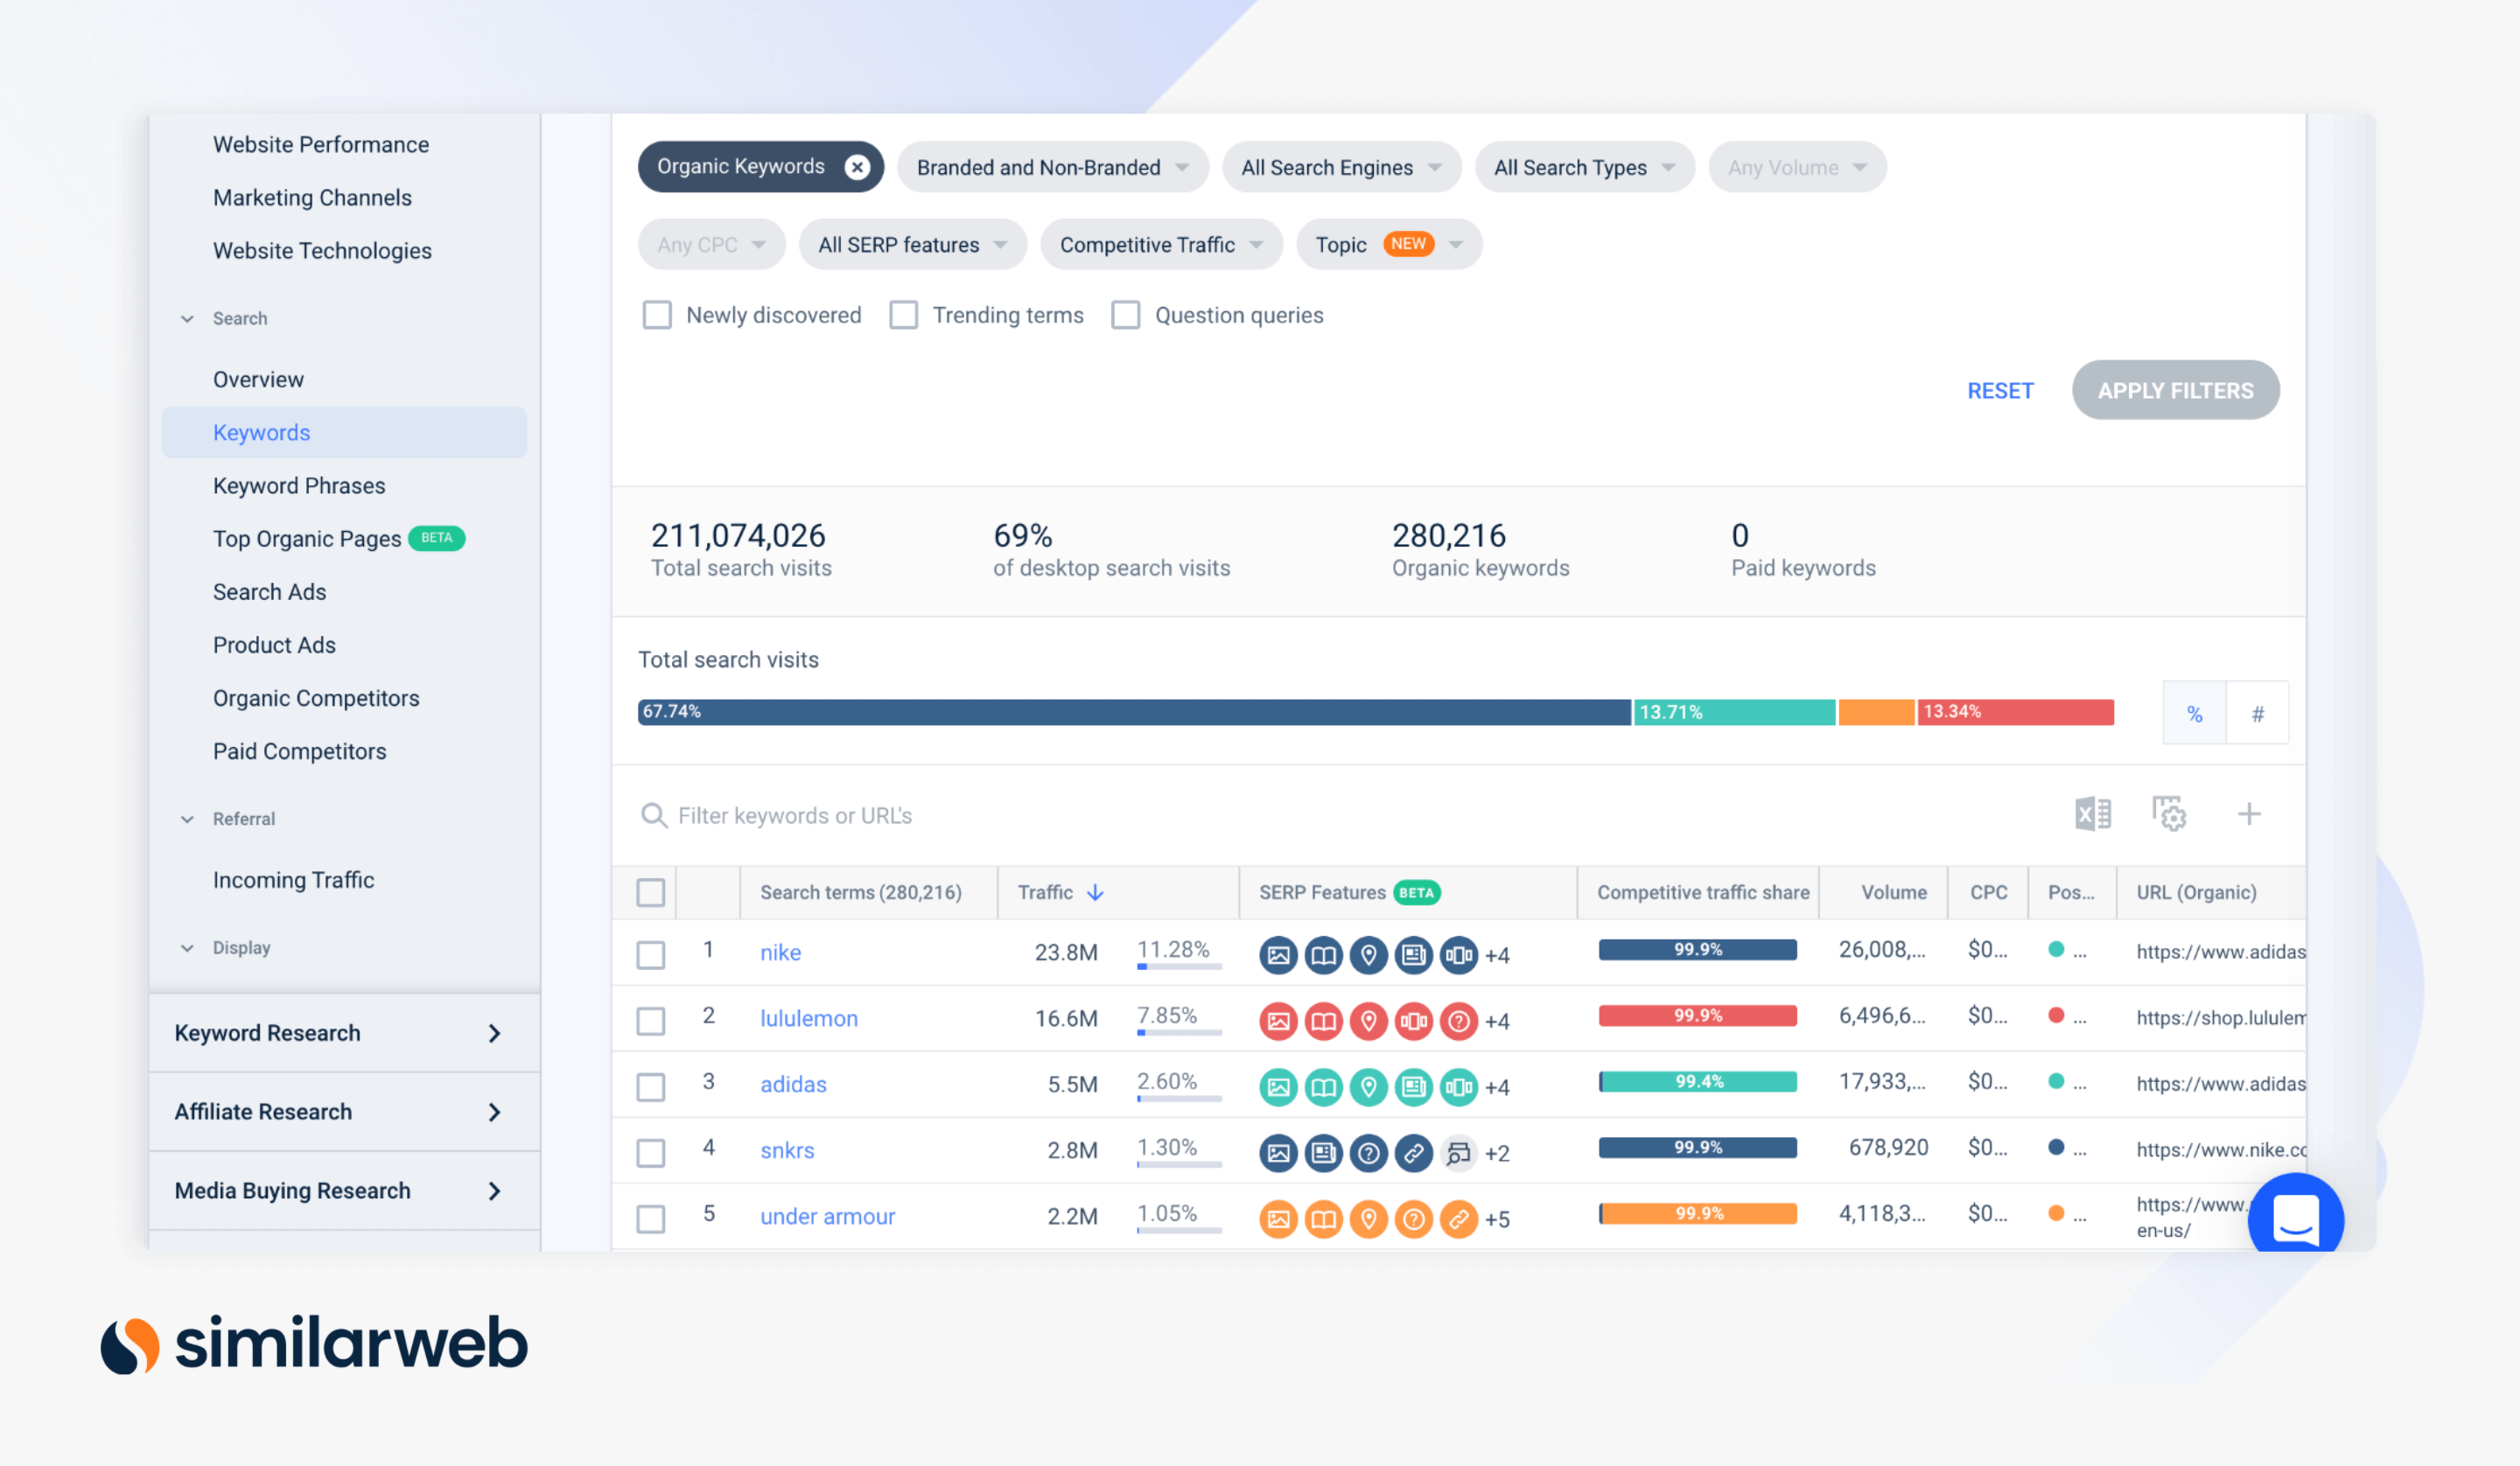Enable the Newly discovered checkbox
The image size is (2520, 1466).
(657, 314)
